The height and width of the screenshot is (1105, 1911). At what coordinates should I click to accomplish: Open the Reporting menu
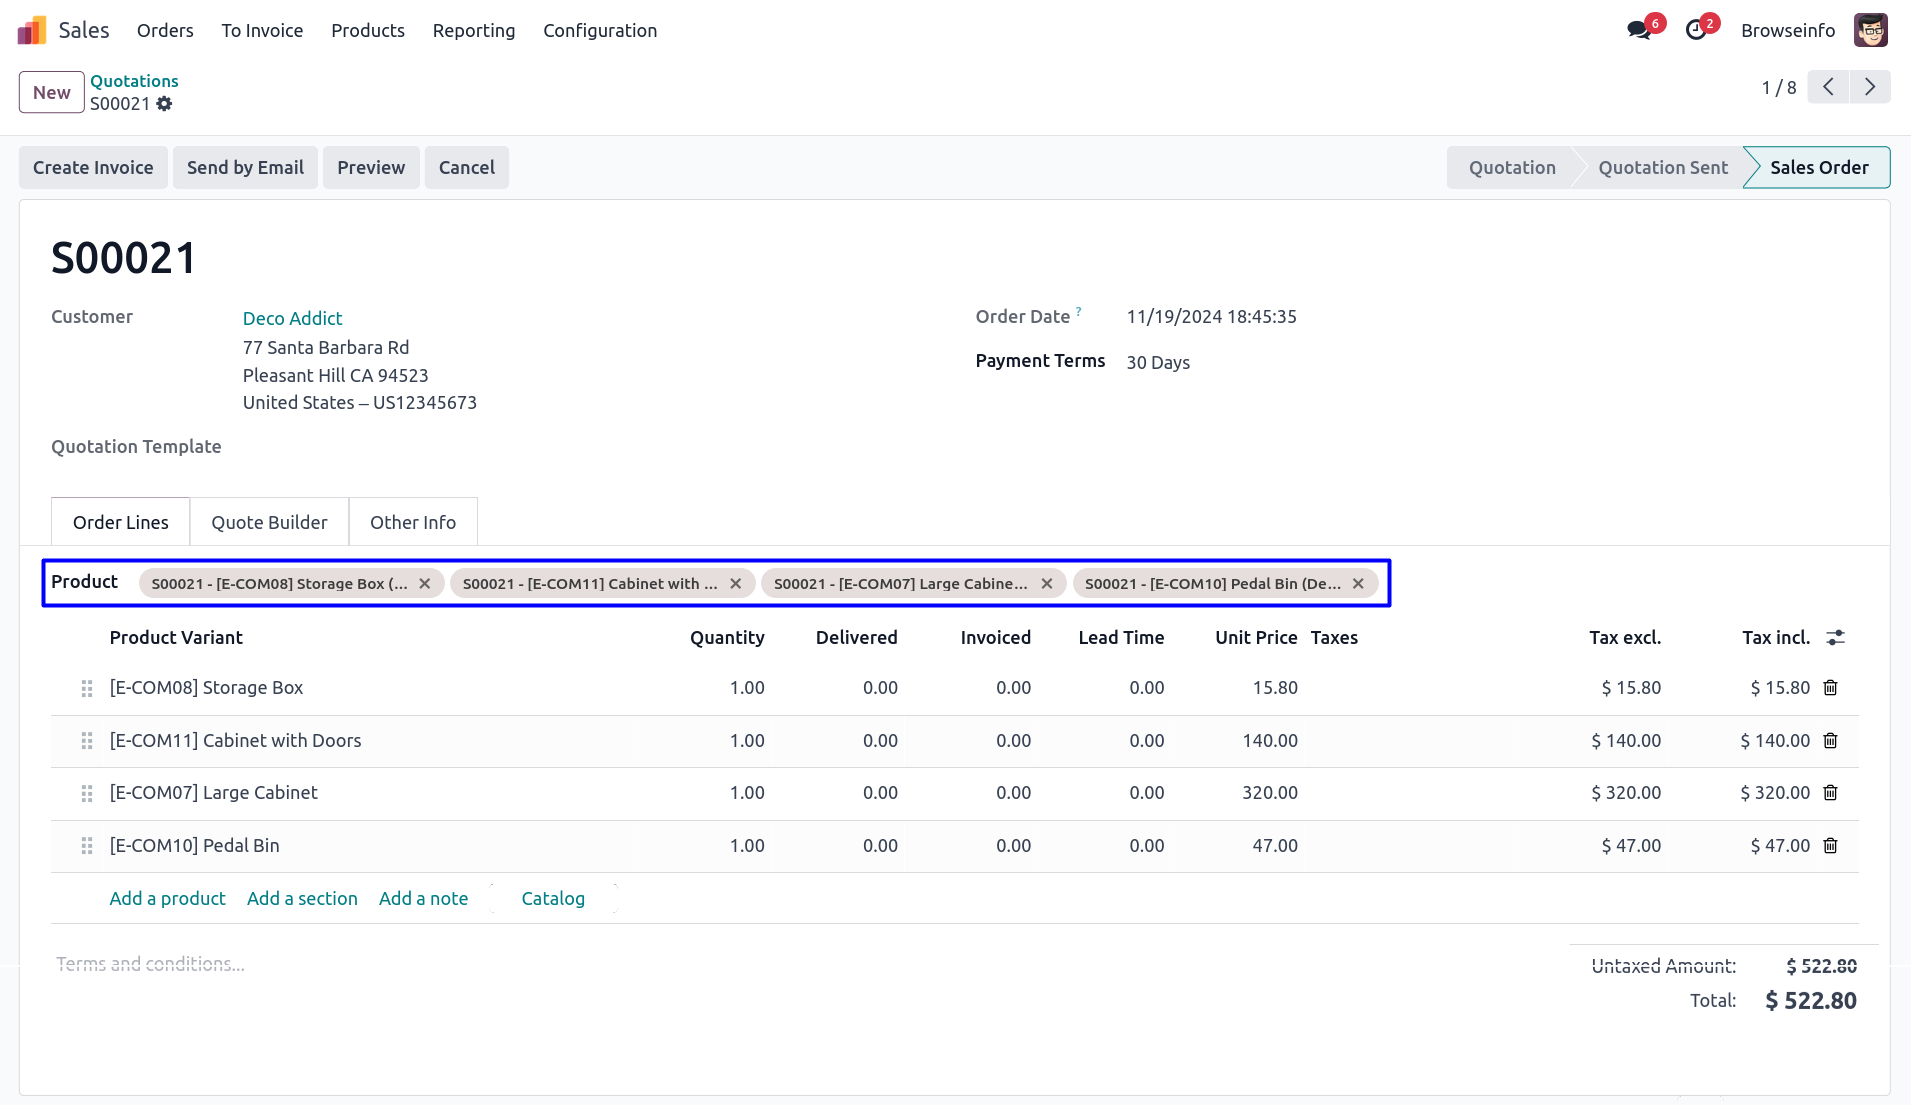[473, 31]
